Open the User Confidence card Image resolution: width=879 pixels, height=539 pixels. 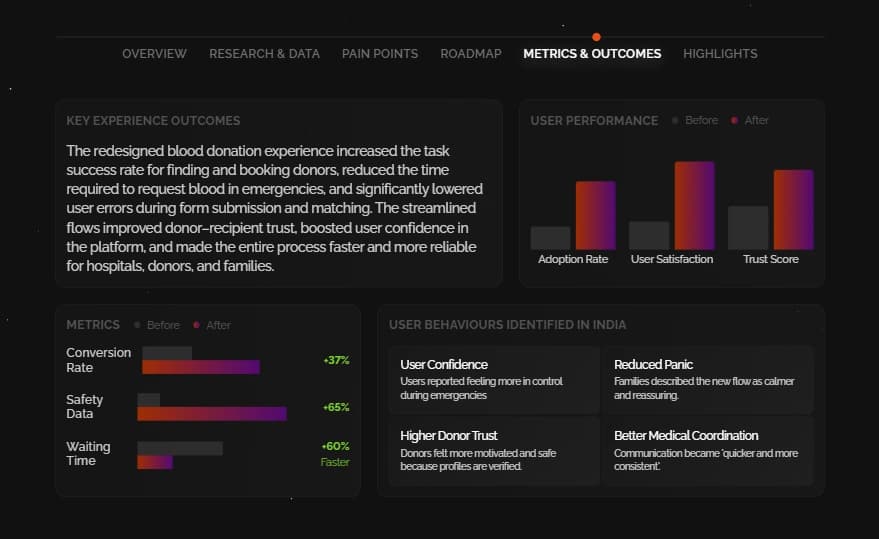[494, 380]
